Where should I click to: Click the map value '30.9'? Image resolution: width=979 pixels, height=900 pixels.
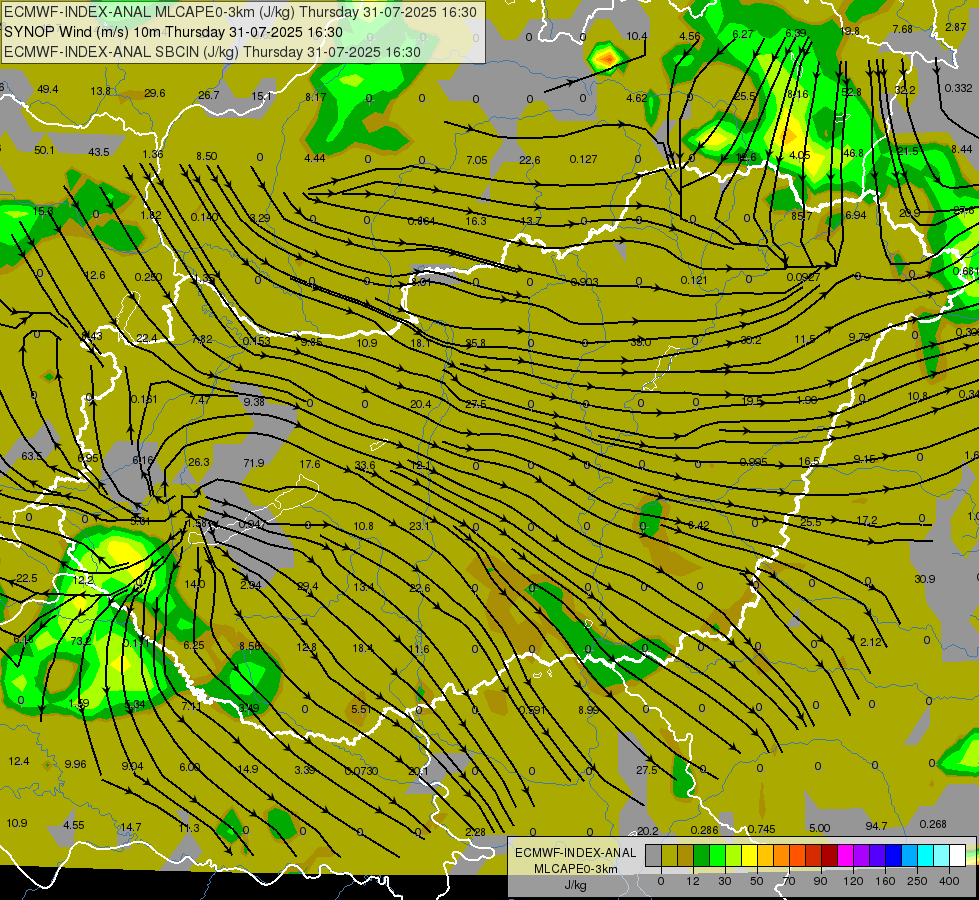point(924,579)
